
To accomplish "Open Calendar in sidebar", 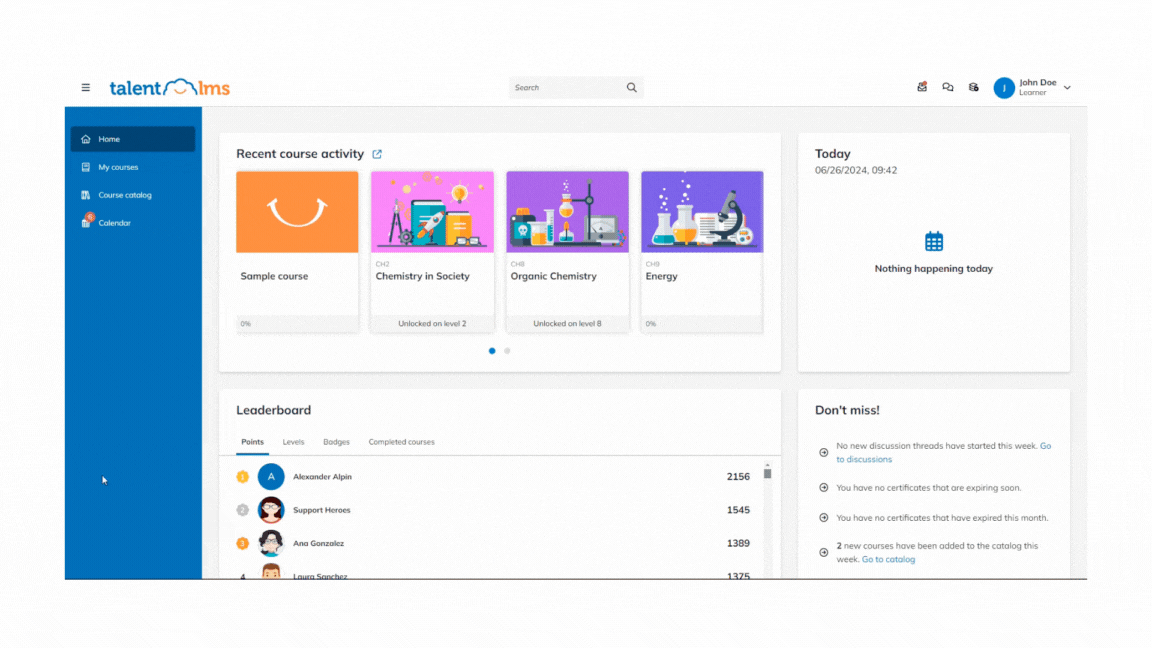I will pyautogui.click(x=114, y=223).
